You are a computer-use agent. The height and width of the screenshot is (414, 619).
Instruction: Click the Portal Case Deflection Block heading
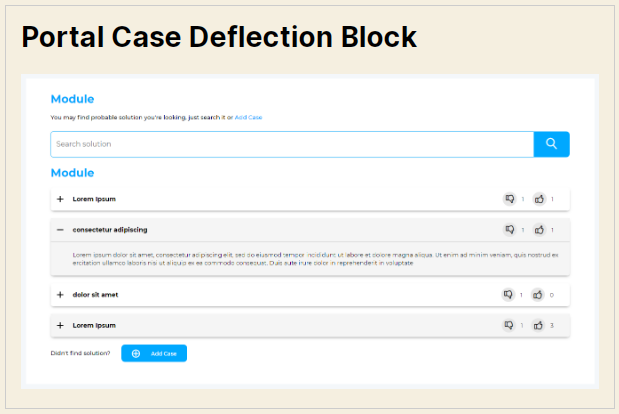219,37
